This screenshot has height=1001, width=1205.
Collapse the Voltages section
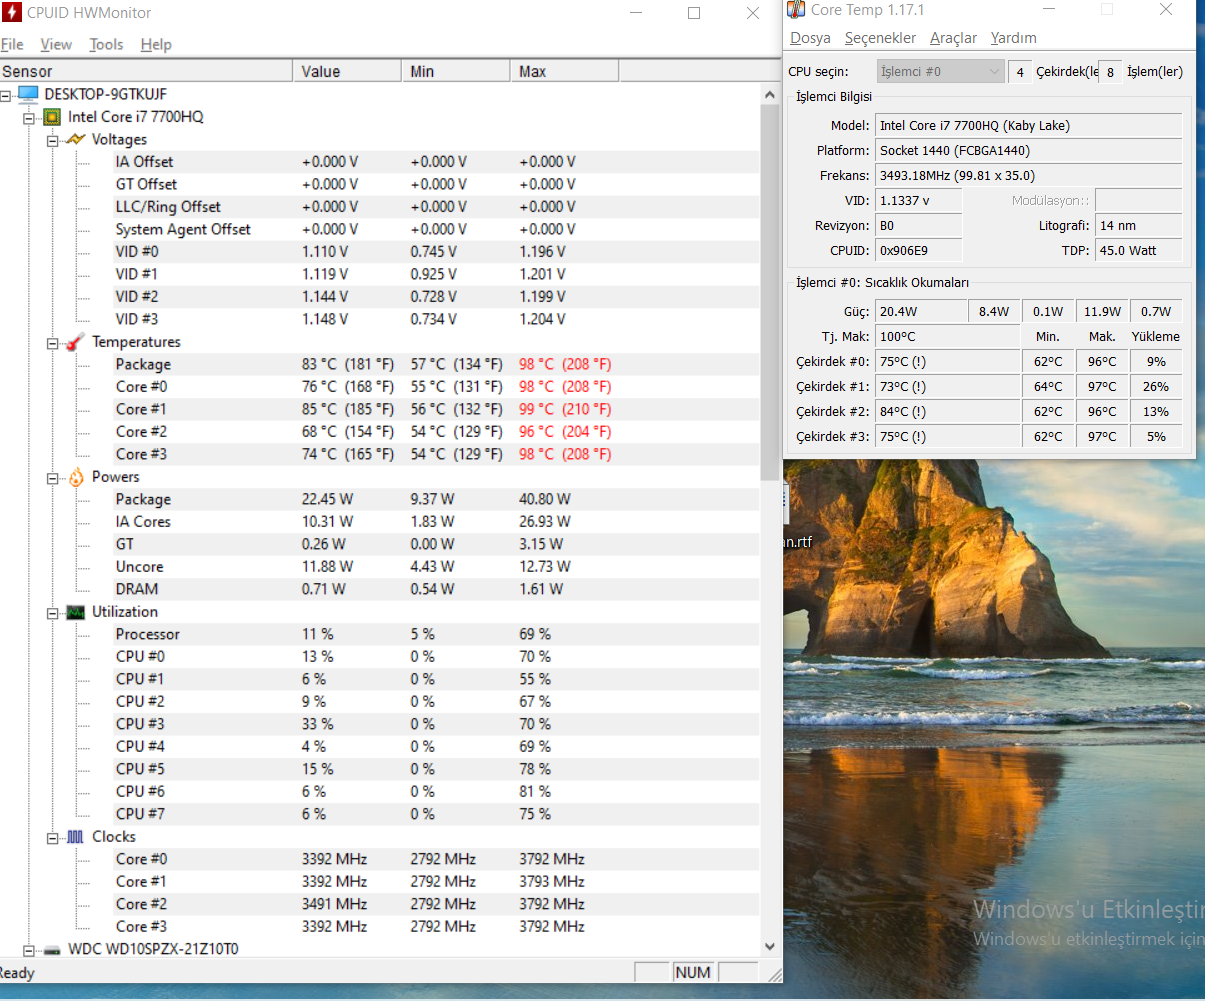[52, 141]
